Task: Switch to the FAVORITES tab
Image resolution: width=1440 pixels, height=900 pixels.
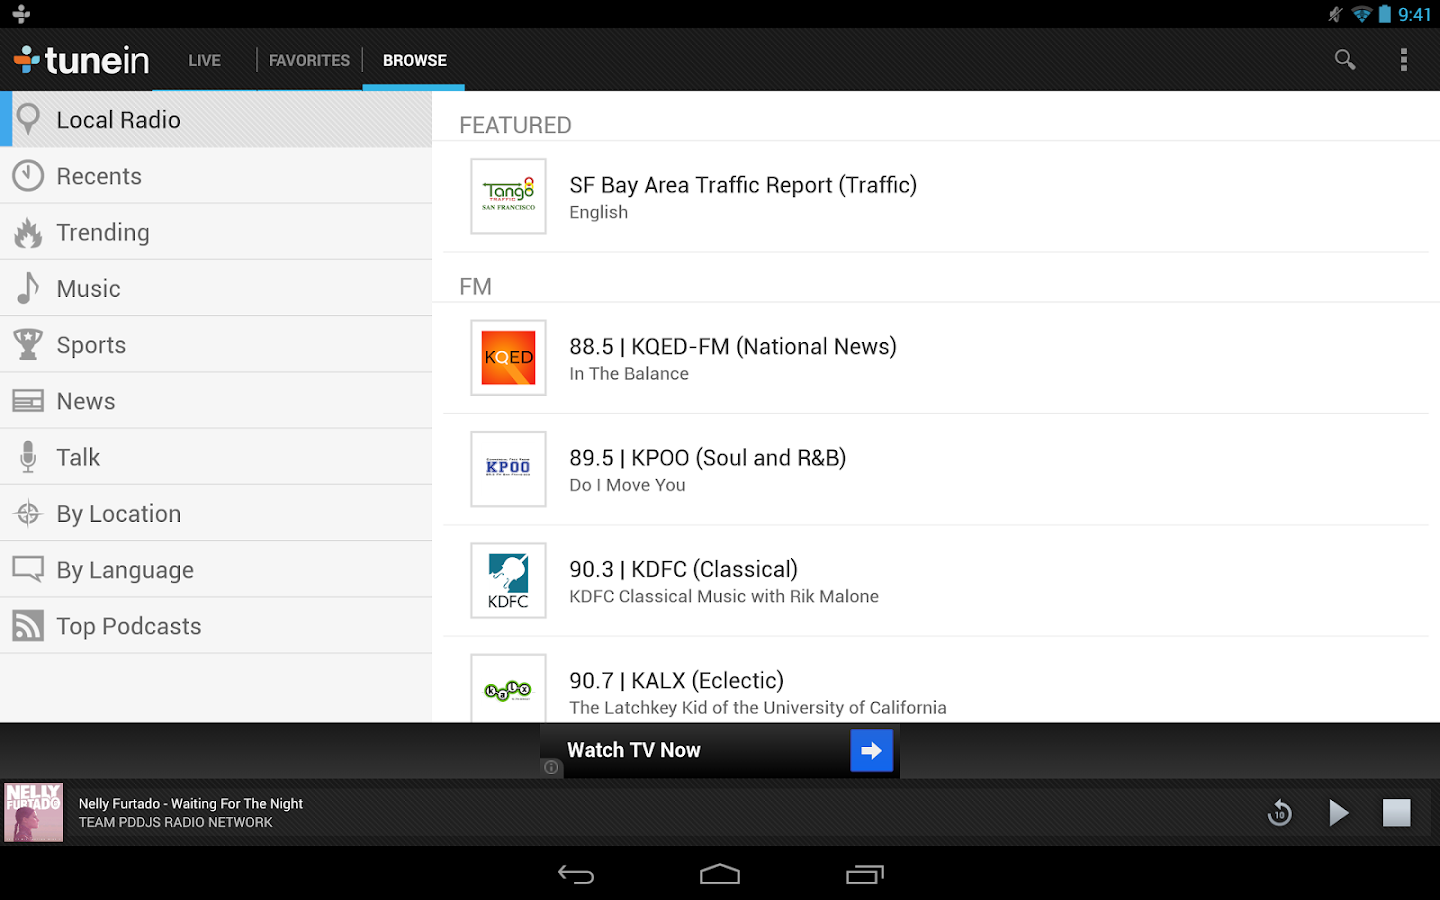Action: point(309,60)
